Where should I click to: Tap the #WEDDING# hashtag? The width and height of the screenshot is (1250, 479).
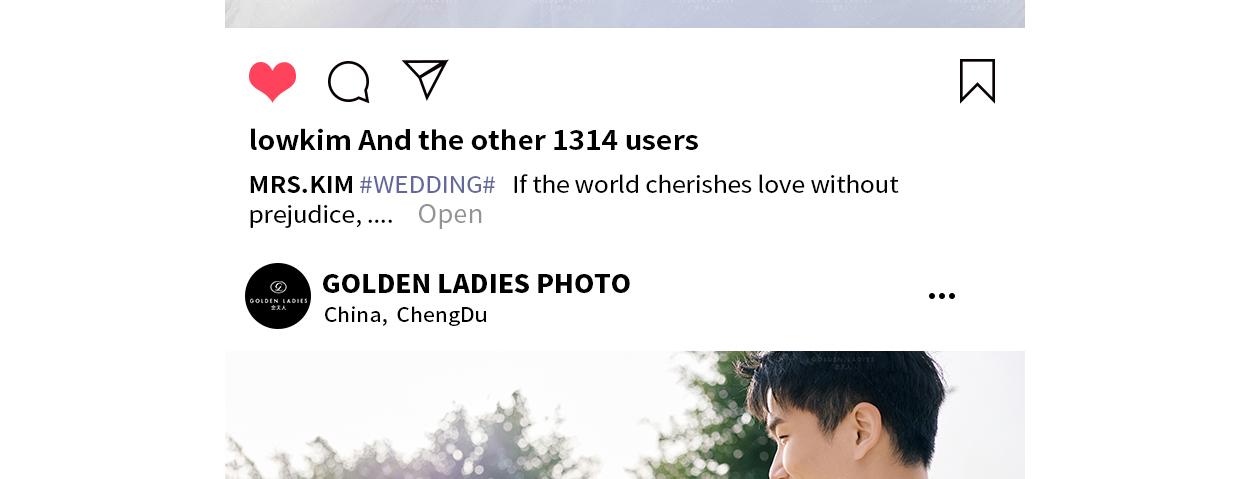(427, 185)
